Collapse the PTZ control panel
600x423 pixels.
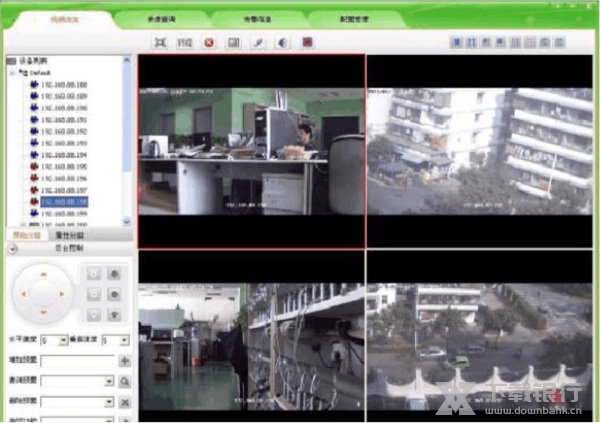coord(9,245)
